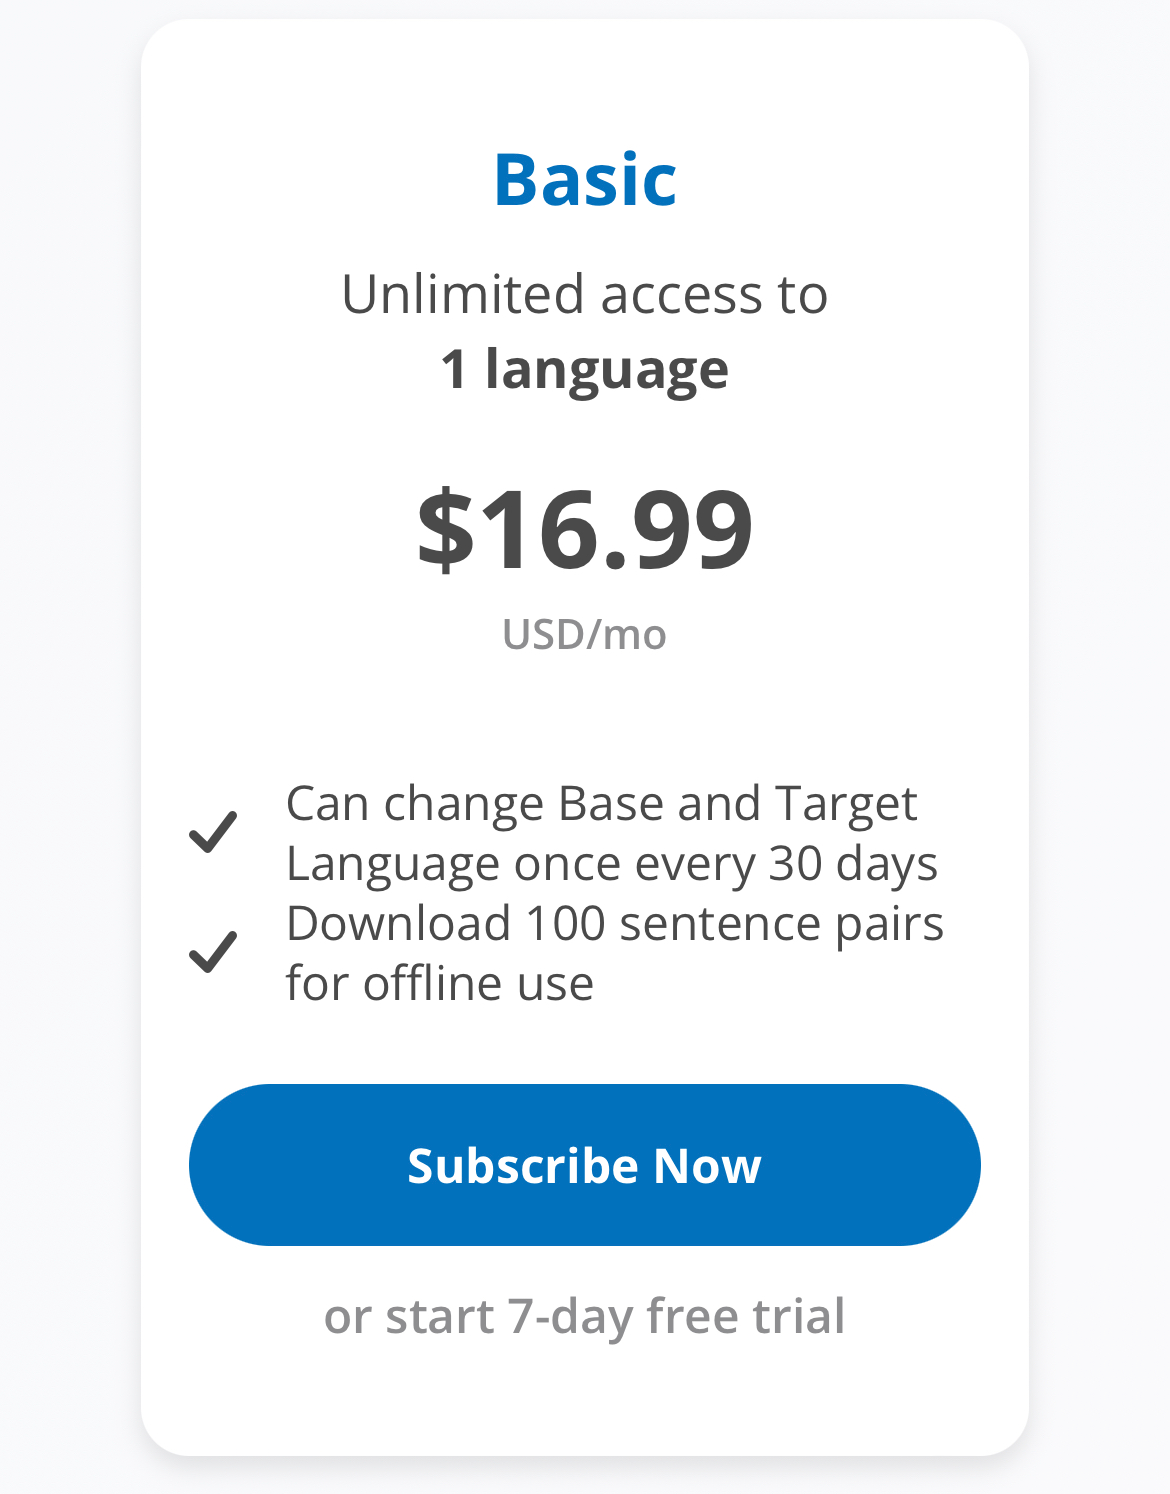
Task: Click the dollar sign in the price
Action: (446, 529)
